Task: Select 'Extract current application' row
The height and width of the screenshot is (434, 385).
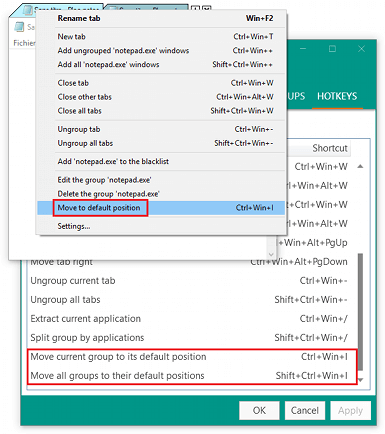Action: click(x=190, y=319)
